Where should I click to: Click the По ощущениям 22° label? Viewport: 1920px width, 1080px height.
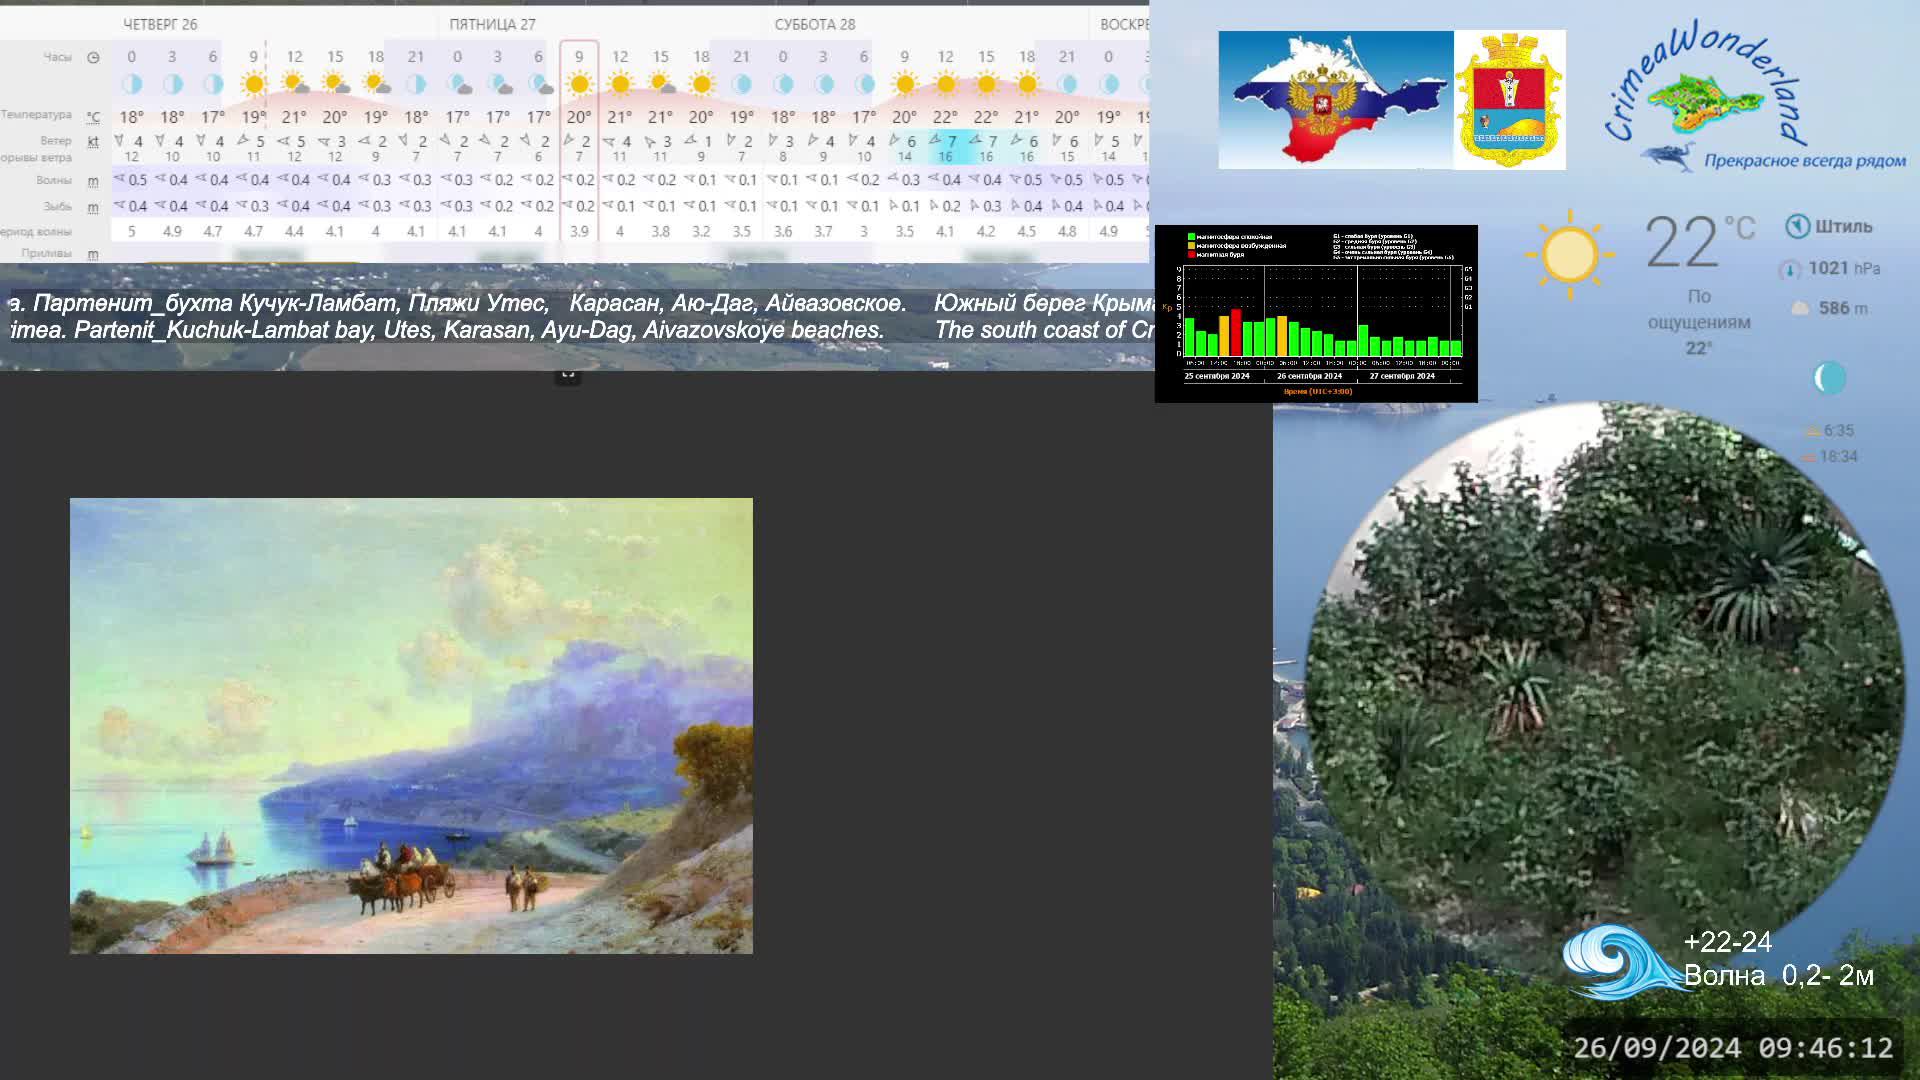click(x=1699, y=322)
